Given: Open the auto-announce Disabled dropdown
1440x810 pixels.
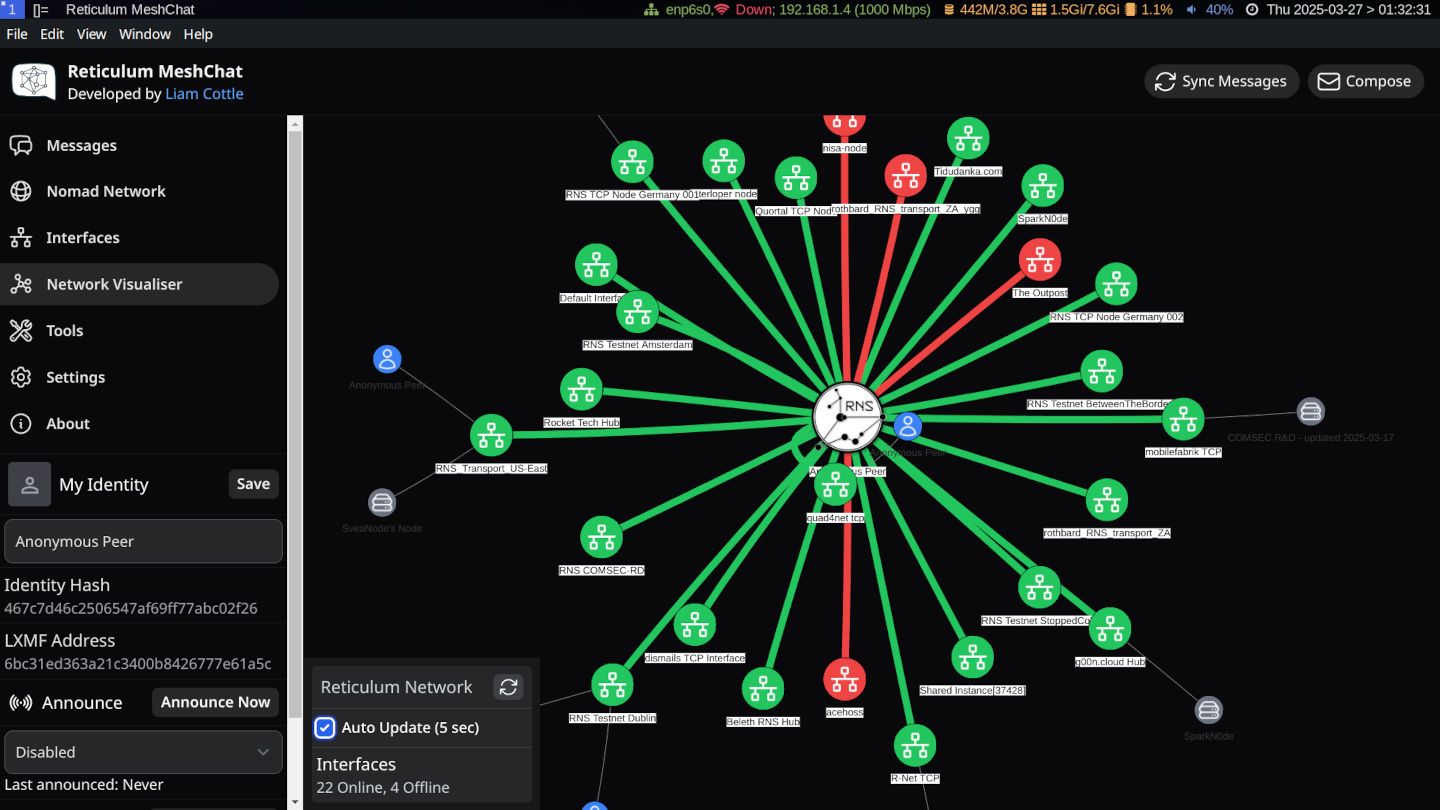Looking at the screenshot, I should click(x=143, y=752).
